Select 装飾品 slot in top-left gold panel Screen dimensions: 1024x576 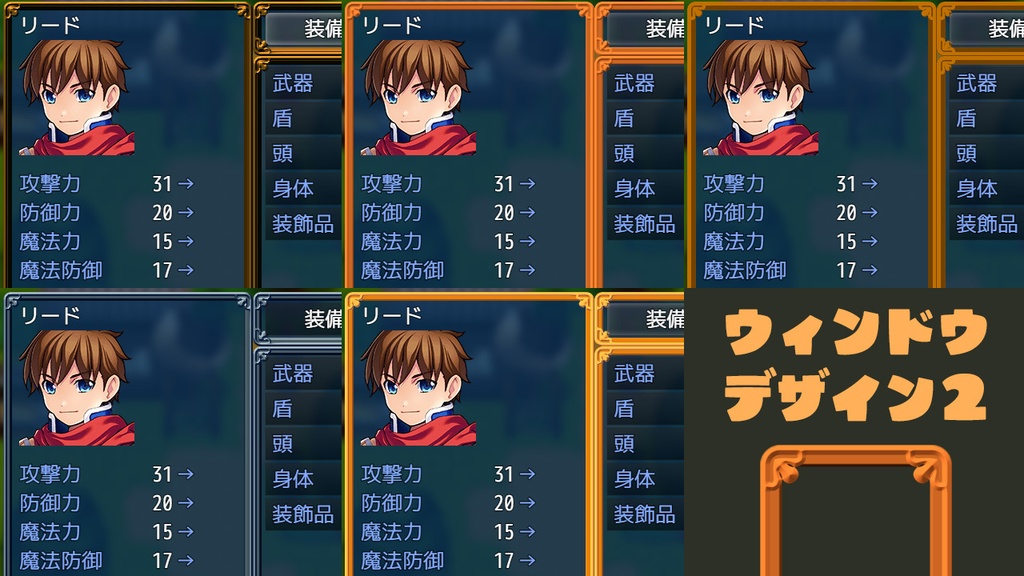[x=304, y=224]
